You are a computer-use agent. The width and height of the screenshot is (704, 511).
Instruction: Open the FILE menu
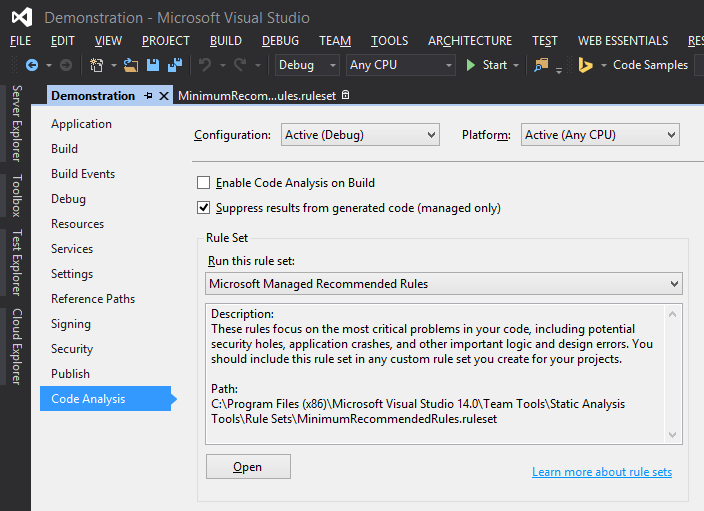click(x=20, y=41)
